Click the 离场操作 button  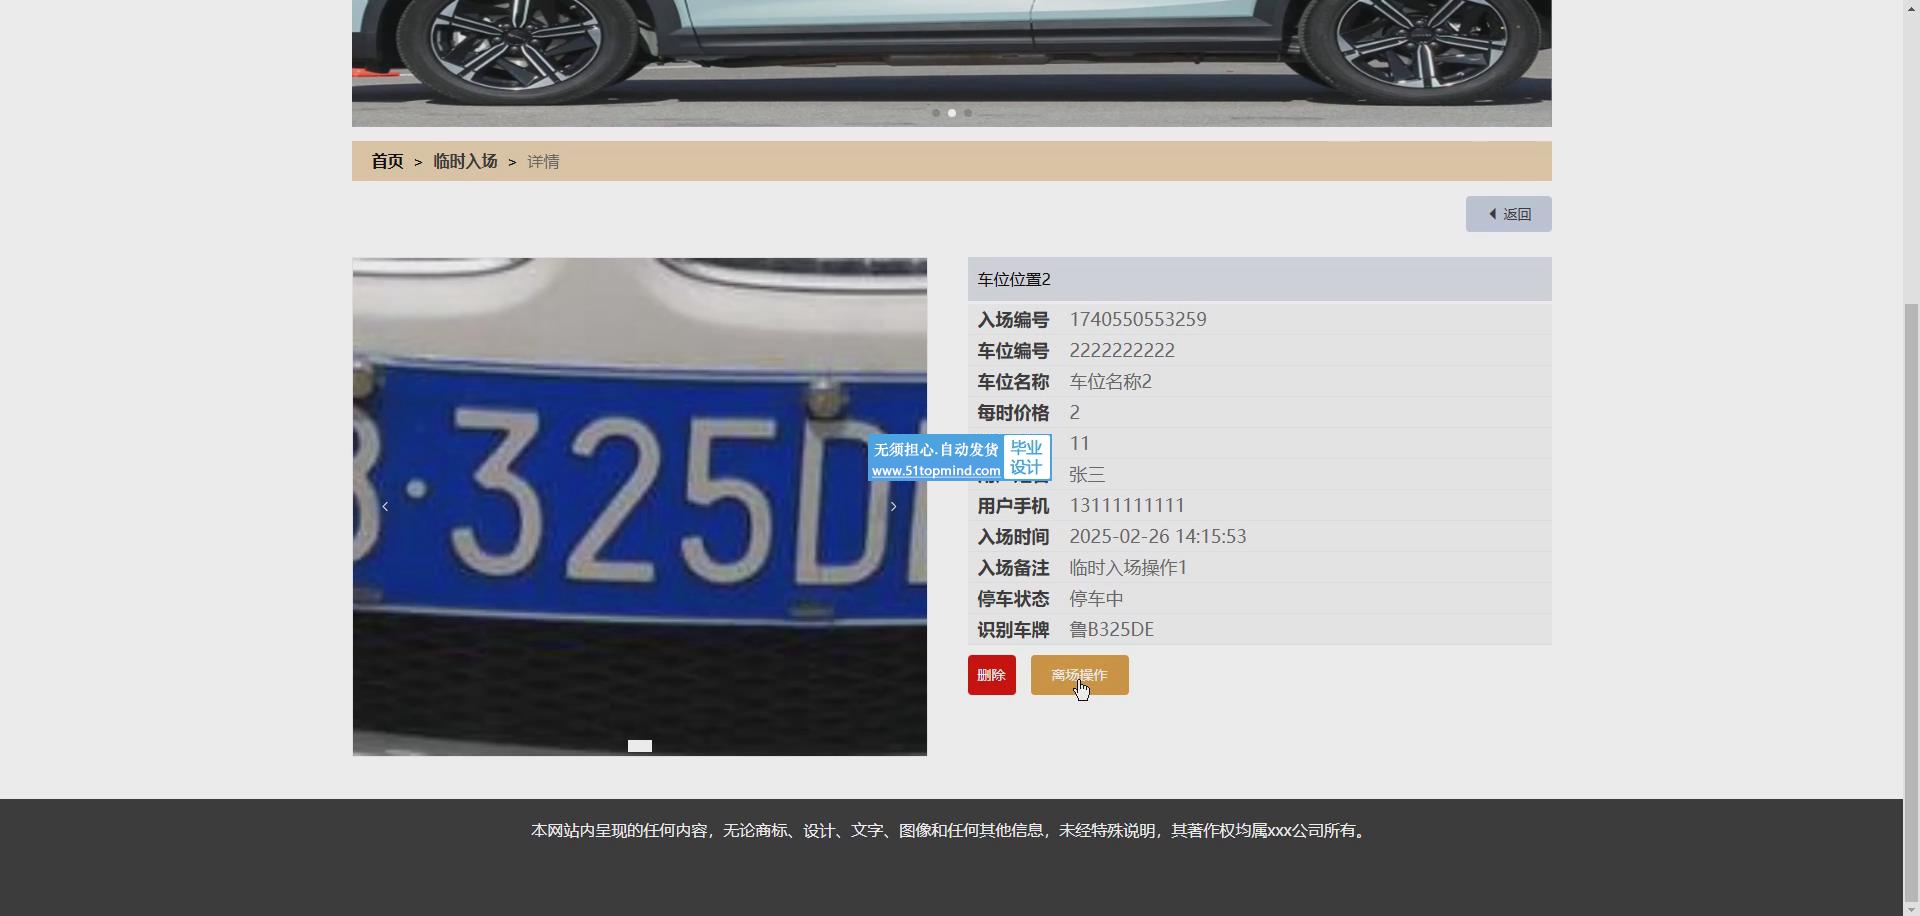(x=1079, y=675)
